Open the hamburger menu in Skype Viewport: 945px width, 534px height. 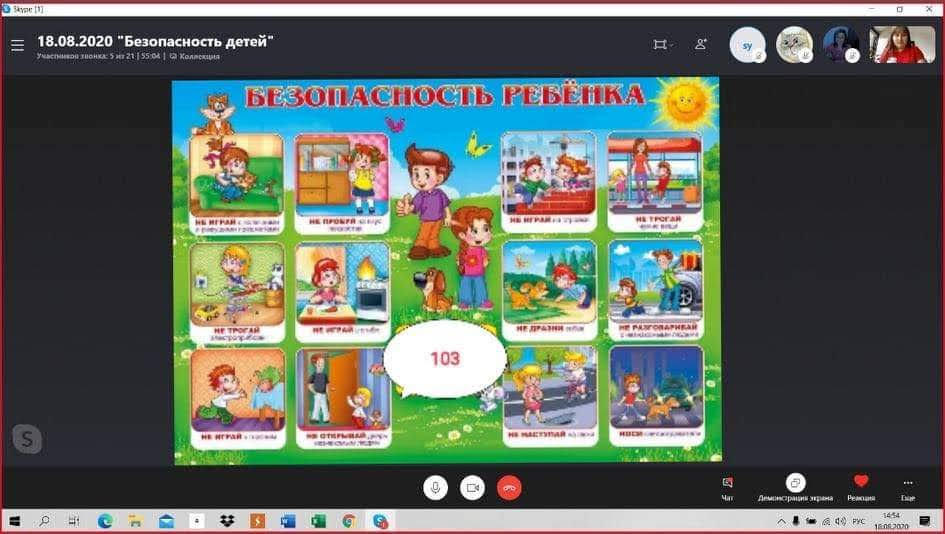(x=17, y=45)
